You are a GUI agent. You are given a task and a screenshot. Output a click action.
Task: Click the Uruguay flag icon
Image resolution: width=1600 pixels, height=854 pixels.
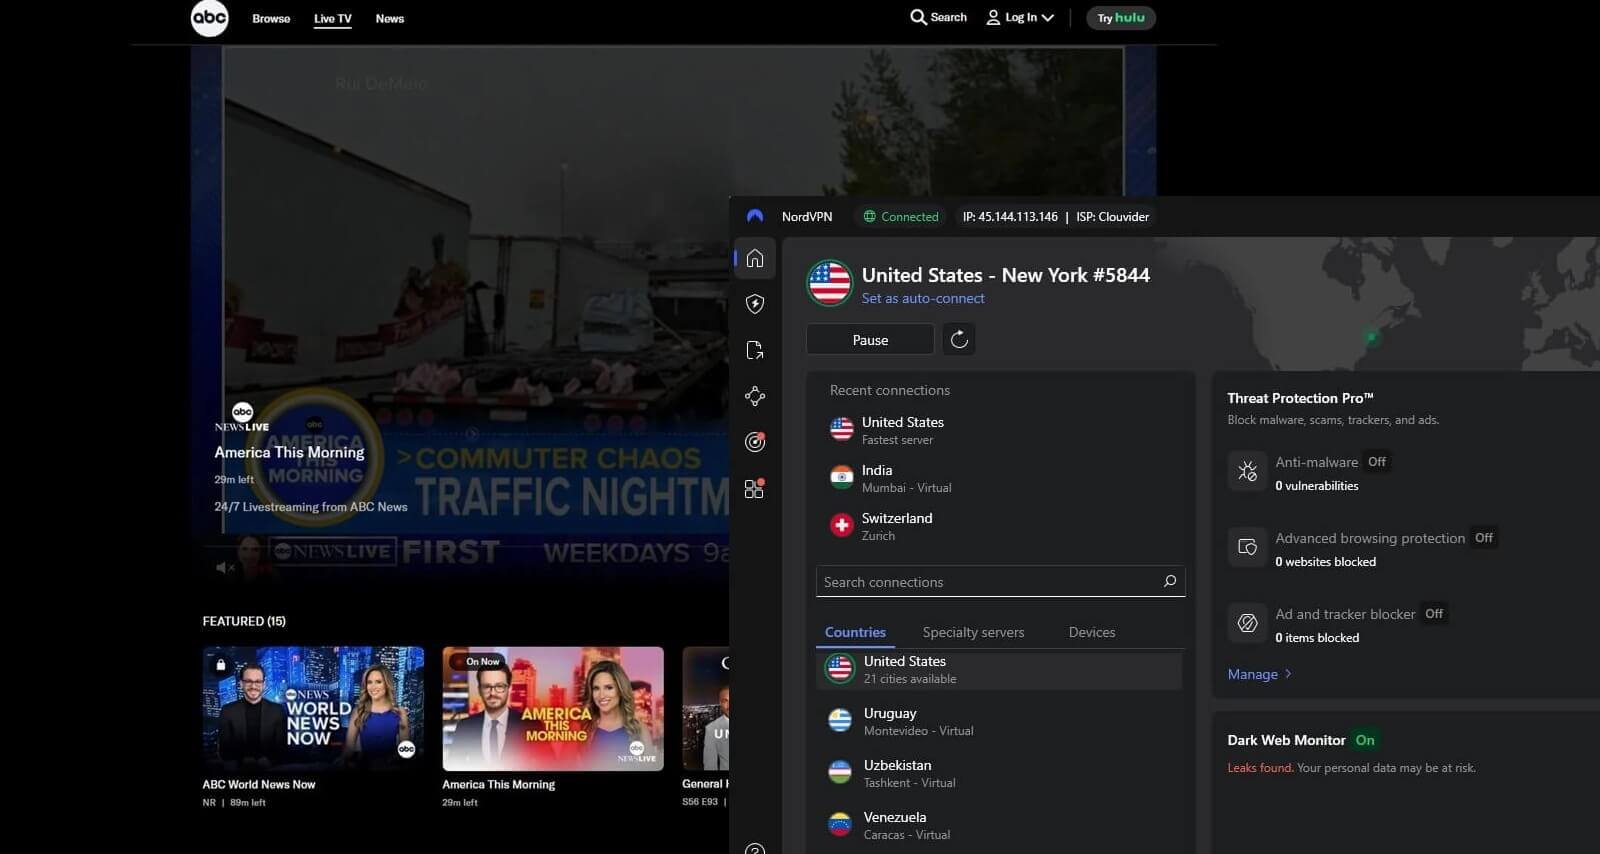click(x=840, y=721)
